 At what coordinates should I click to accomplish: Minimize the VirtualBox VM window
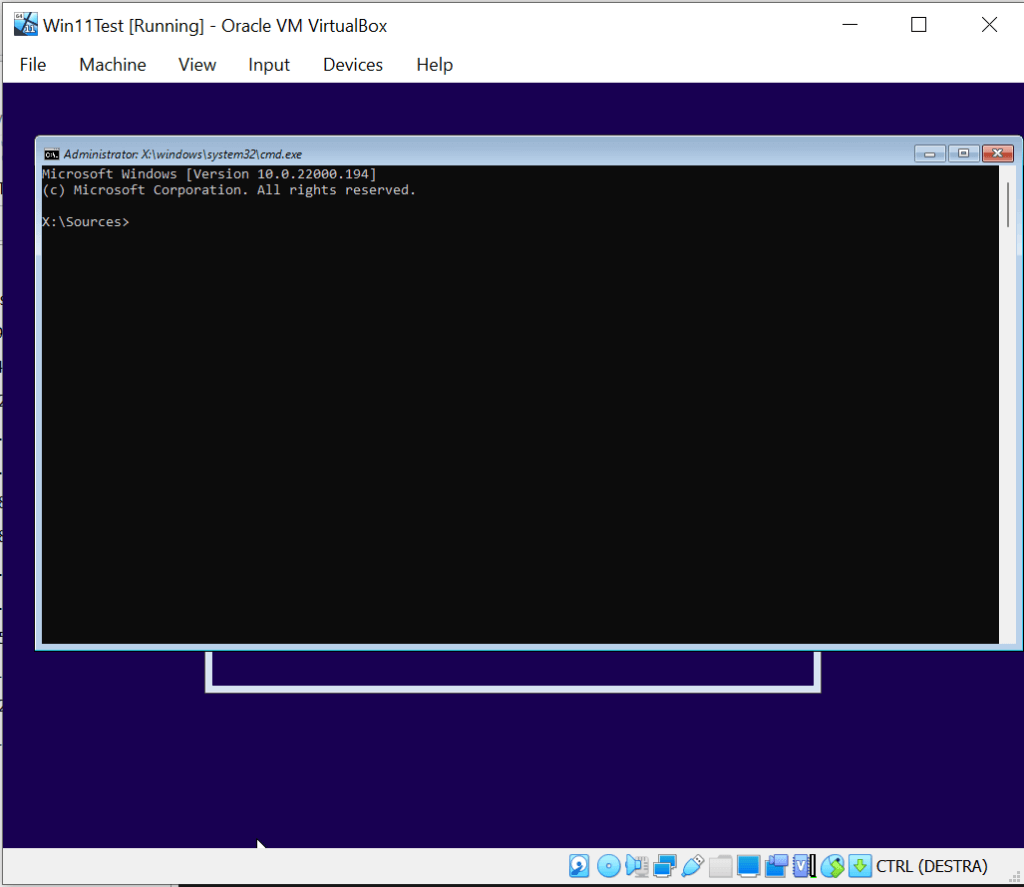(x=850, y=25)
